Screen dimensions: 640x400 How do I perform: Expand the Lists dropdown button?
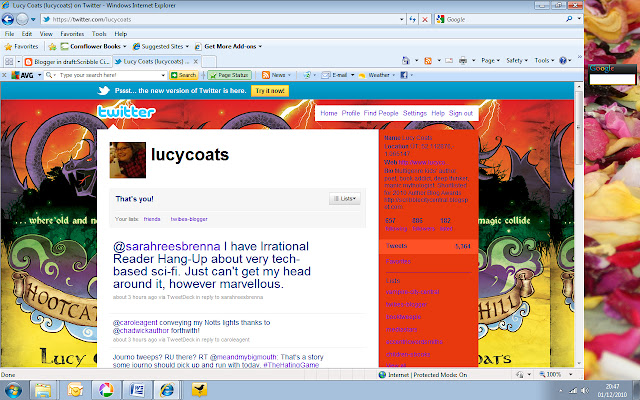click(345, 199)
